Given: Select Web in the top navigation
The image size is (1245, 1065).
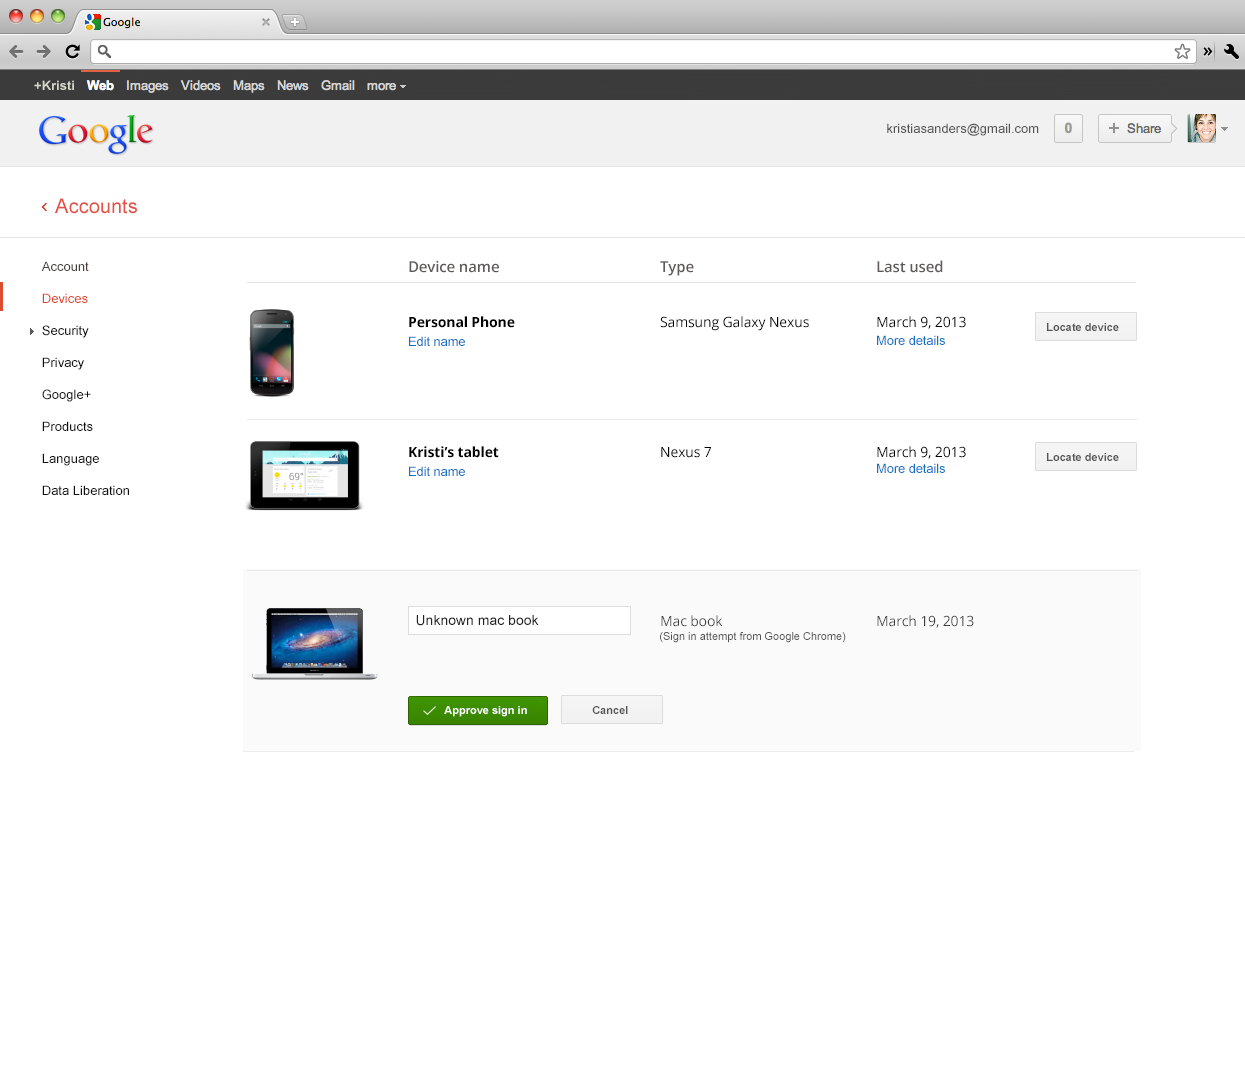Looking at the screenshot, I should pyautogui.click(x=100, y=85).
